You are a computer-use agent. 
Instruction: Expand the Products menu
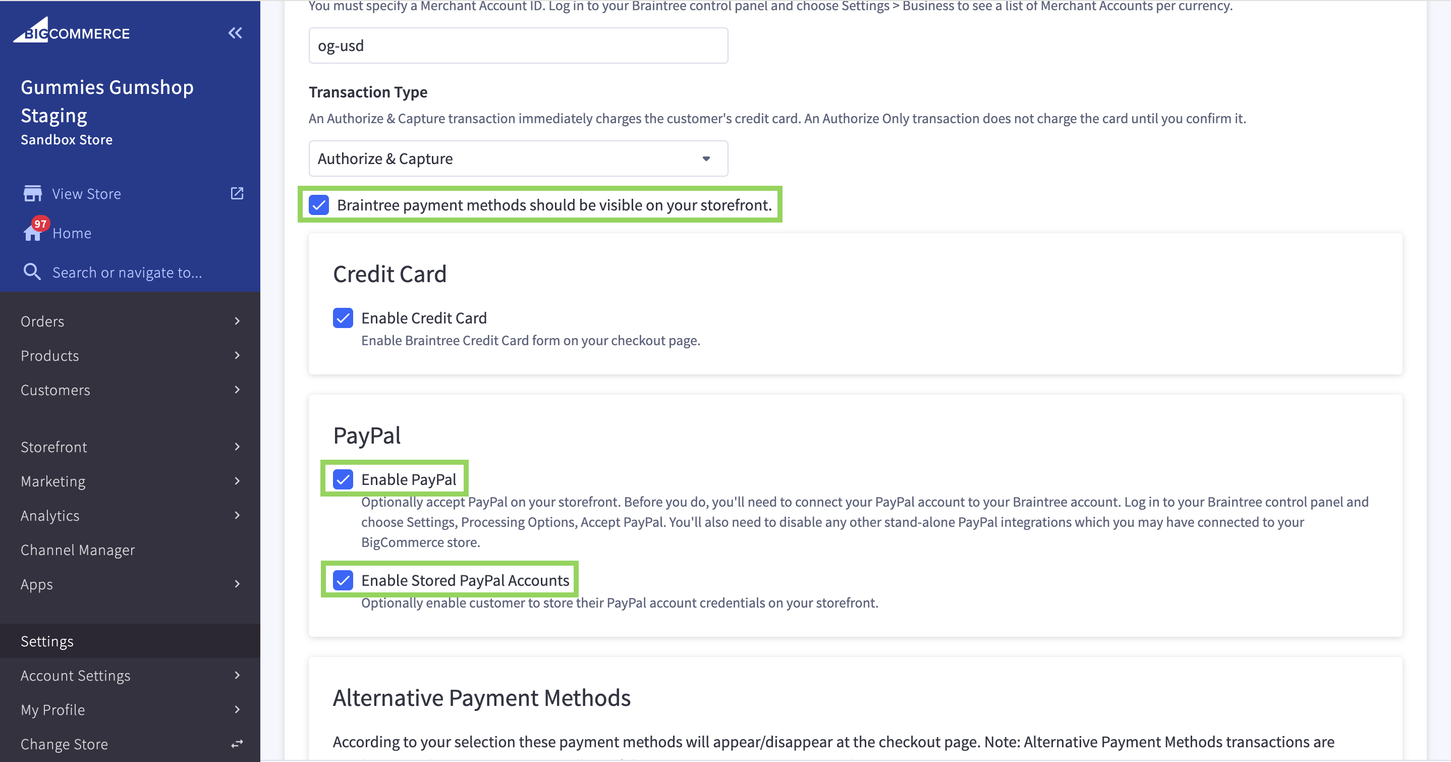(x=130, y=356)
